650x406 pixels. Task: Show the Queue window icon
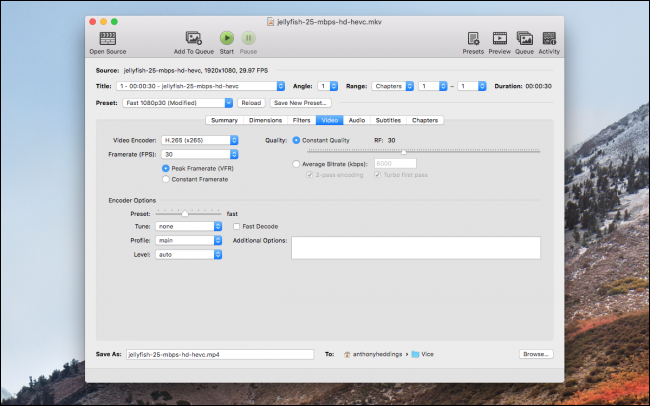pyautogui.click(x=524, y=38)
